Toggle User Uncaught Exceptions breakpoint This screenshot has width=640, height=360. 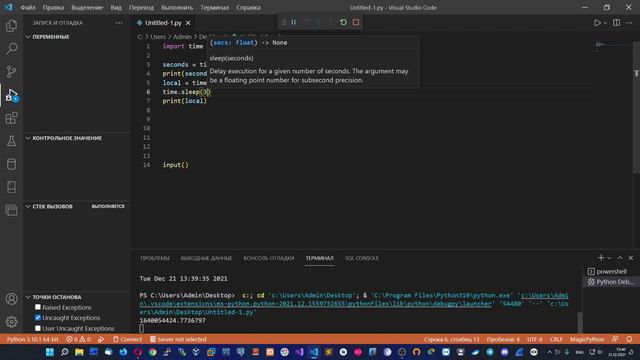38,328
